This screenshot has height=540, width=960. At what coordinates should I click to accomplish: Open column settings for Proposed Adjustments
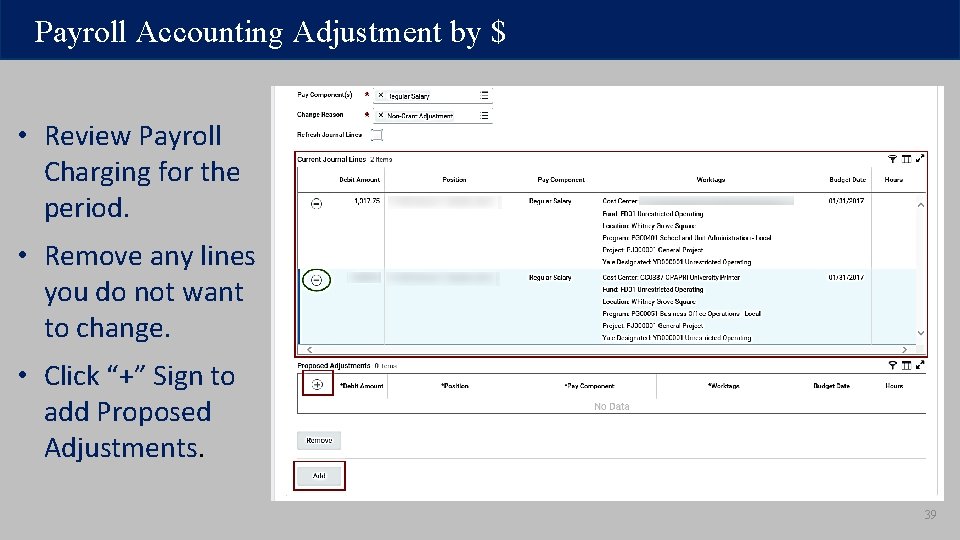(x=906, y=366)
